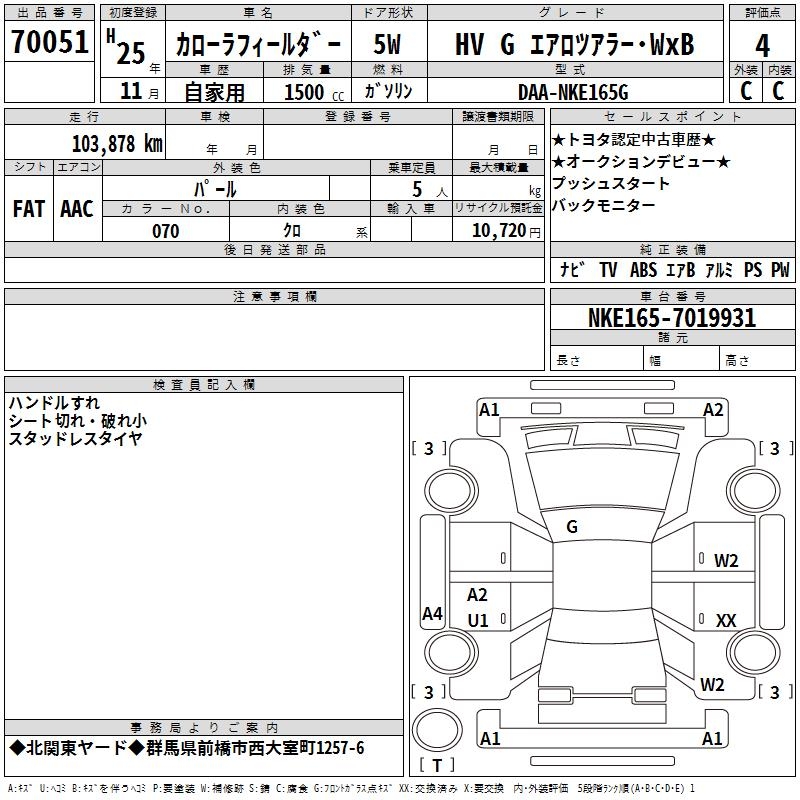Viewport: 800px width, 800px height.
Task: Select the fuel type ガソリン
Action: tap(388, 91)
